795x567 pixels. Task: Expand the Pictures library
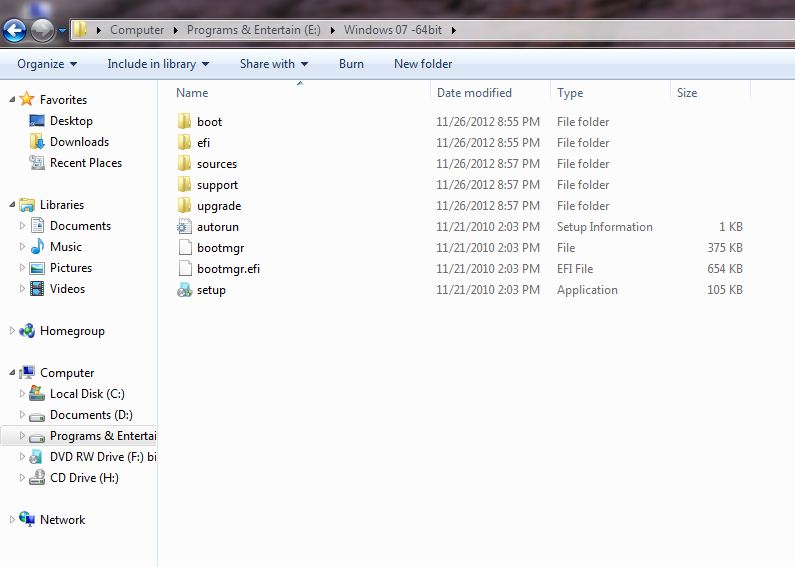point(22,267)
